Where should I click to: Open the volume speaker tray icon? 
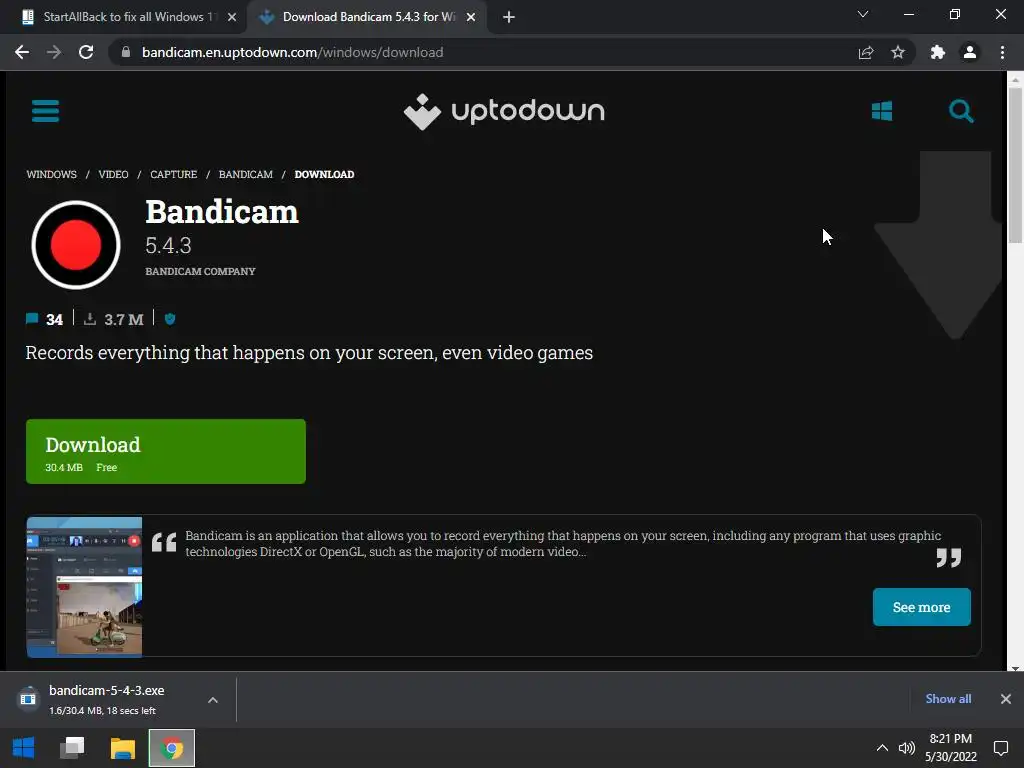point(906,748)
